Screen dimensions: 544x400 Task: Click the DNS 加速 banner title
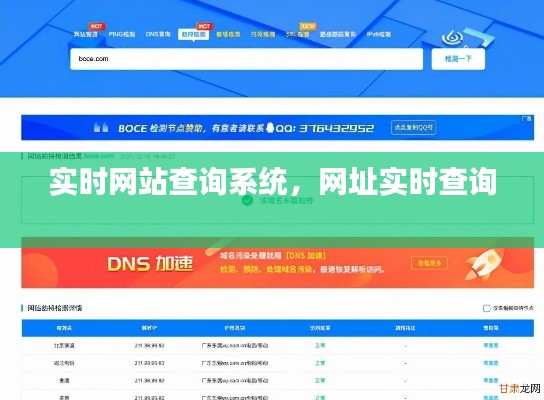(150, 264)
